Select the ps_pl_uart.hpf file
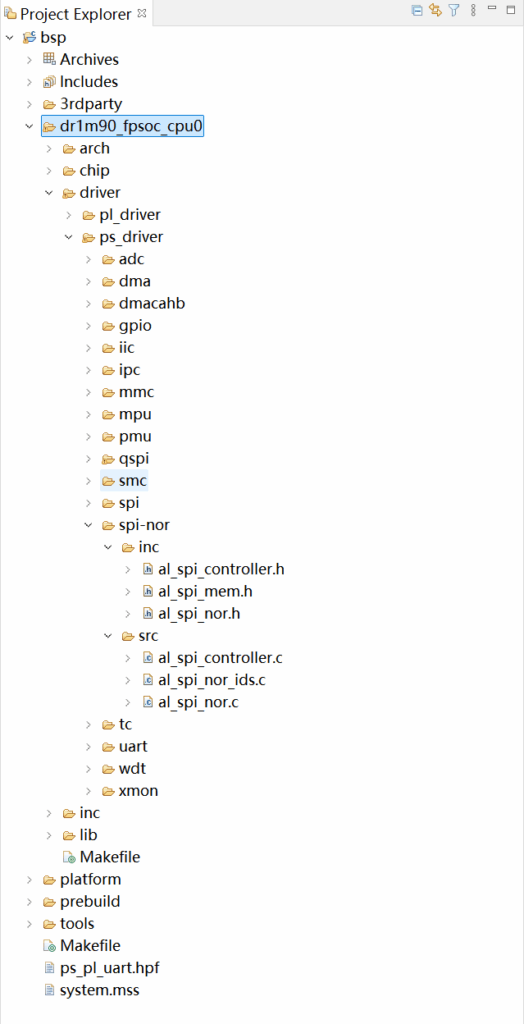524x1024 pixels. [x=101, y=967]
